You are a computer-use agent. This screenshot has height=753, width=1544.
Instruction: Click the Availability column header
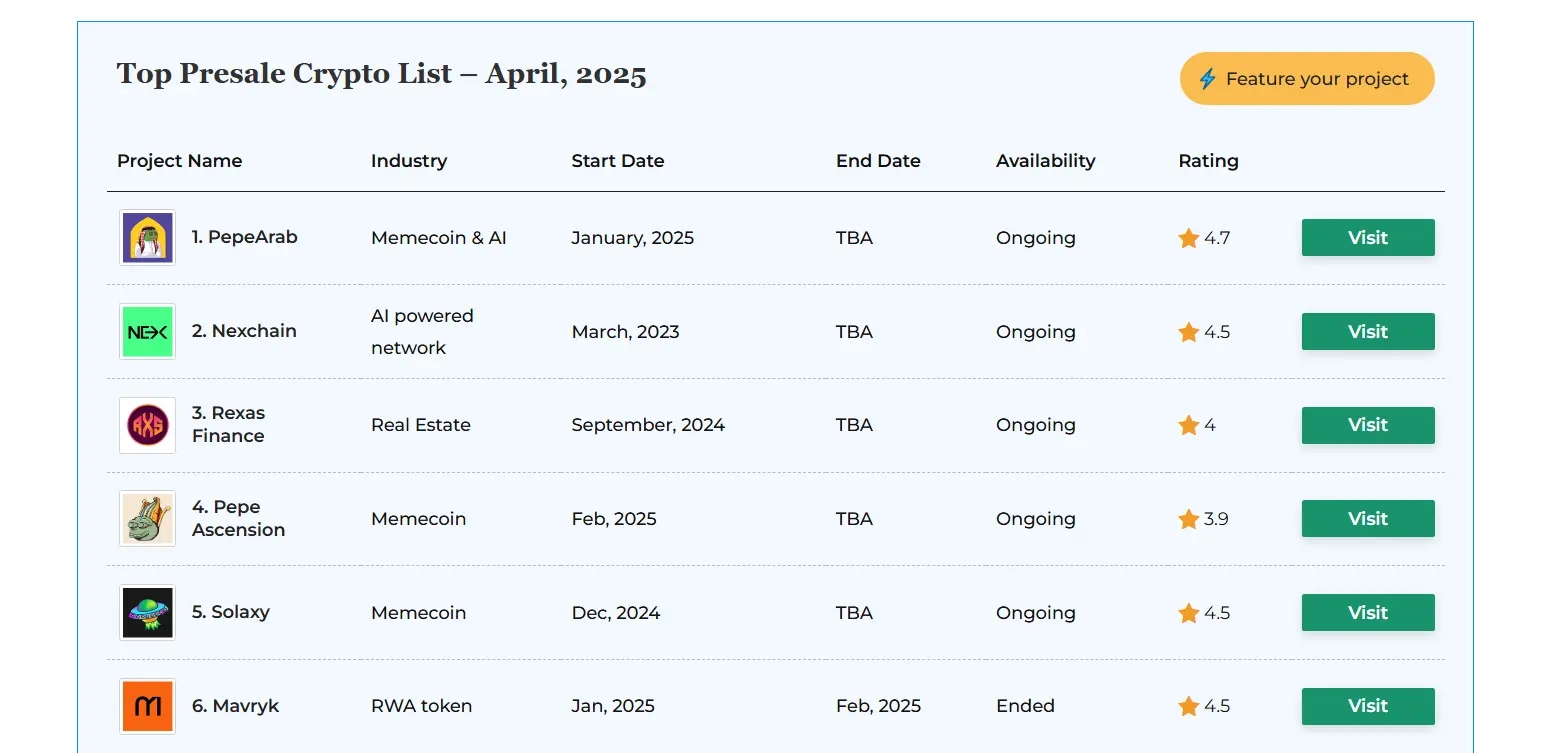[x=1045, y=161]
